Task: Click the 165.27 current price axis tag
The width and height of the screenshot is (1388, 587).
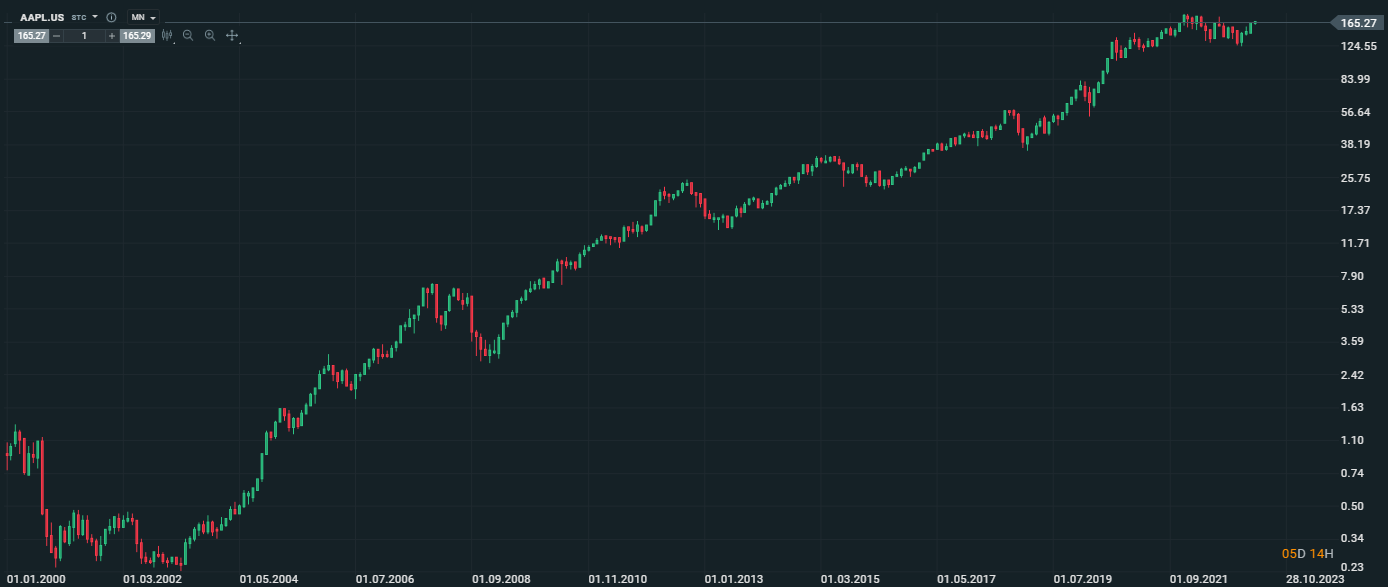Action: click(1359, 23)
